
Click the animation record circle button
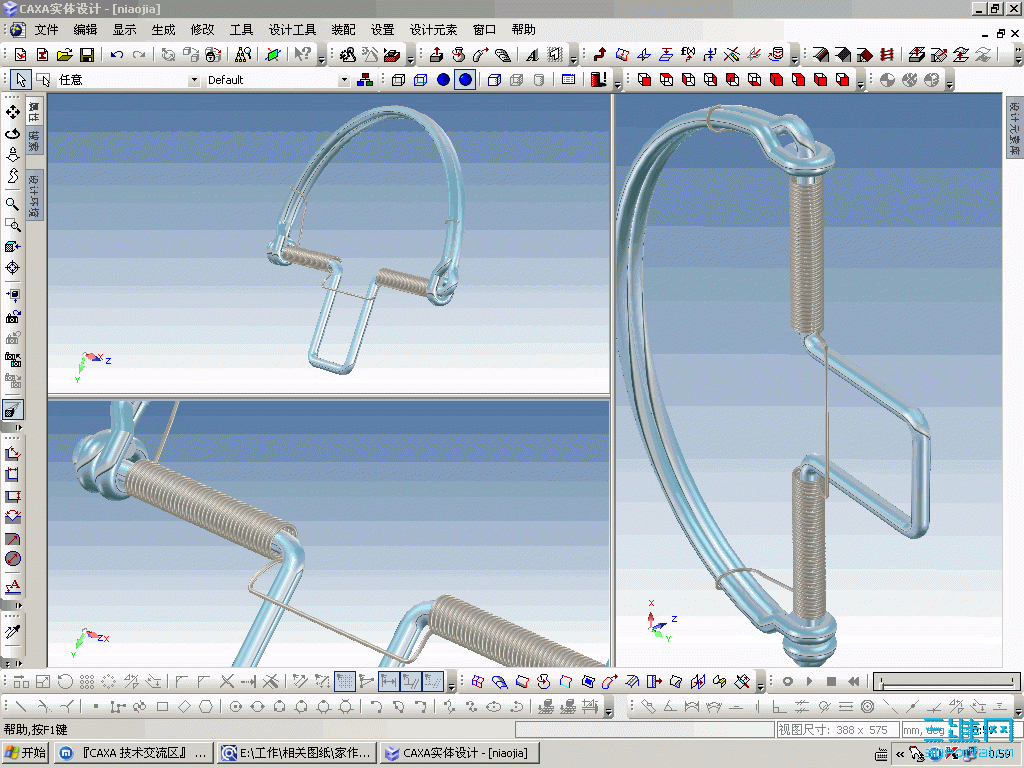tap(788, 681)
